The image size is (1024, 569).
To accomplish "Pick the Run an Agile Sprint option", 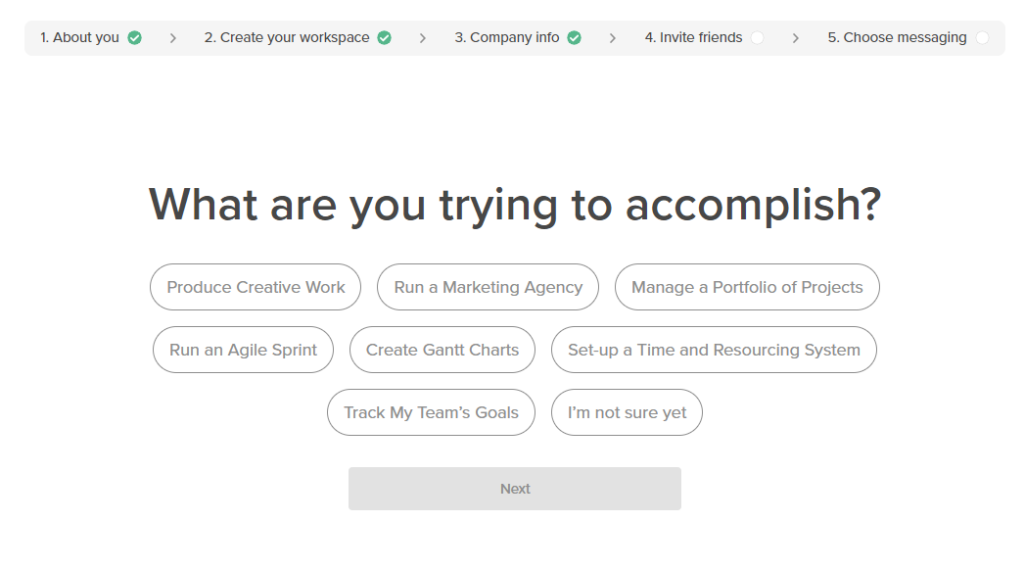I will click(243, 350).
